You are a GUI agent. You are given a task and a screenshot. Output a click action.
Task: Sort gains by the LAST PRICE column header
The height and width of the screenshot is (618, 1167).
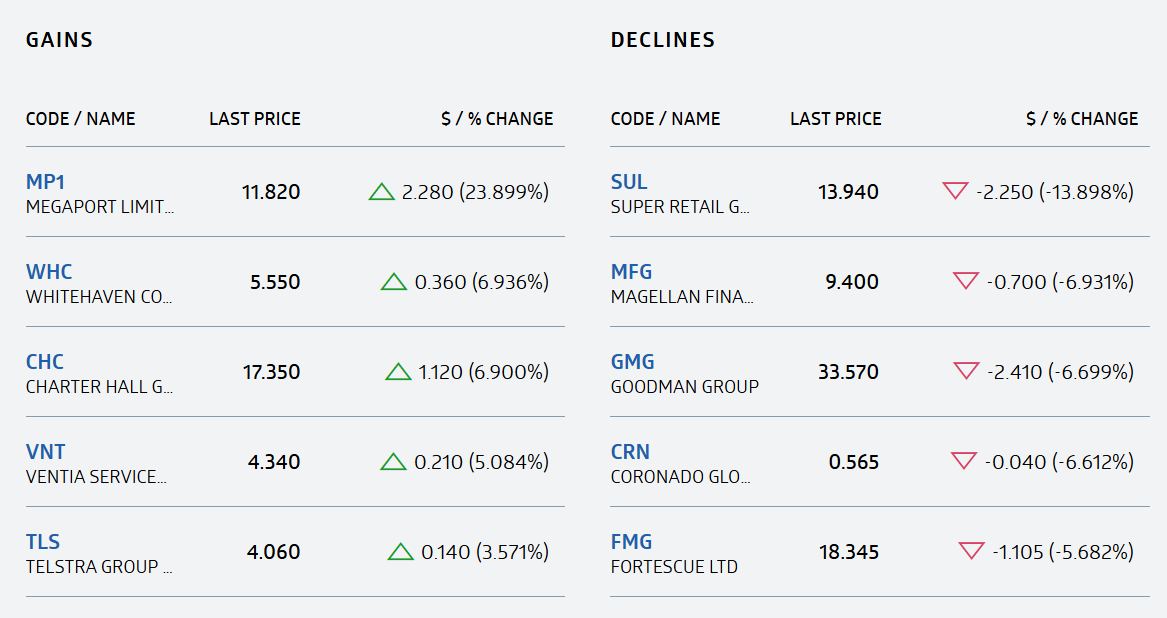pyautogui.click(x=254, y=118)
